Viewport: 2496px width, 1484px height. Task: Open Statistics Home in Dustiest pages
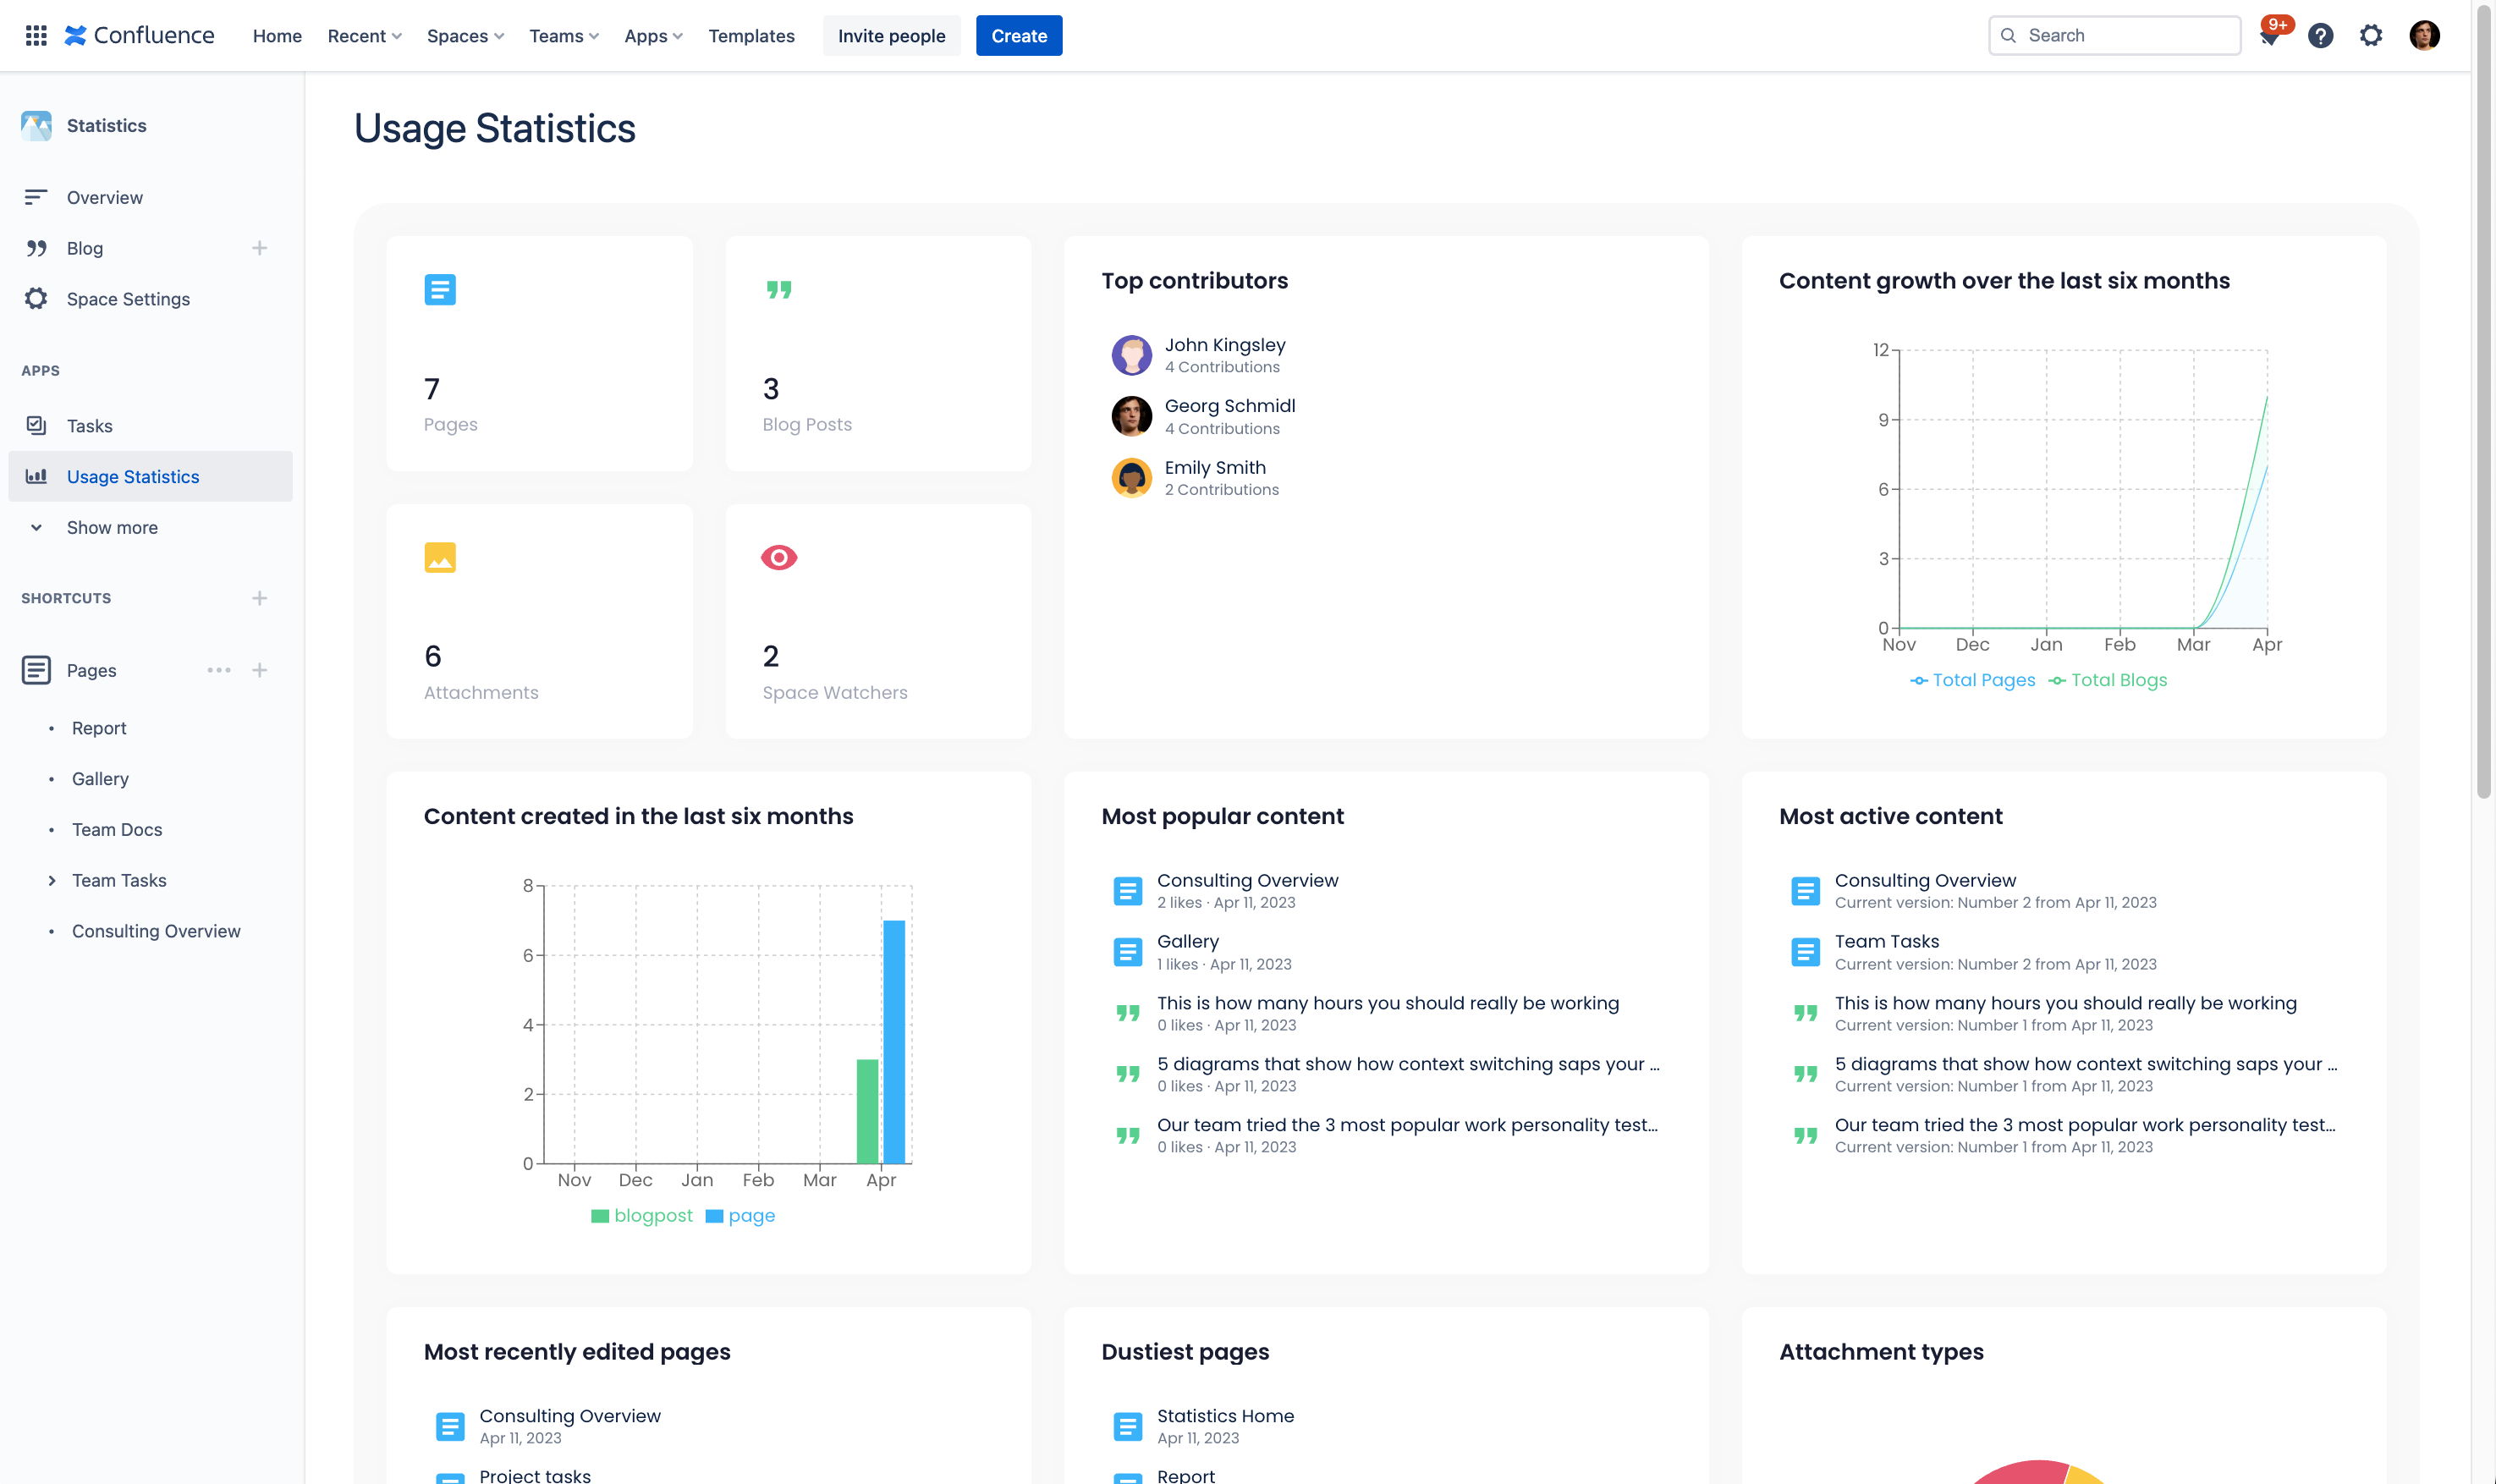click(1225, 1416)
